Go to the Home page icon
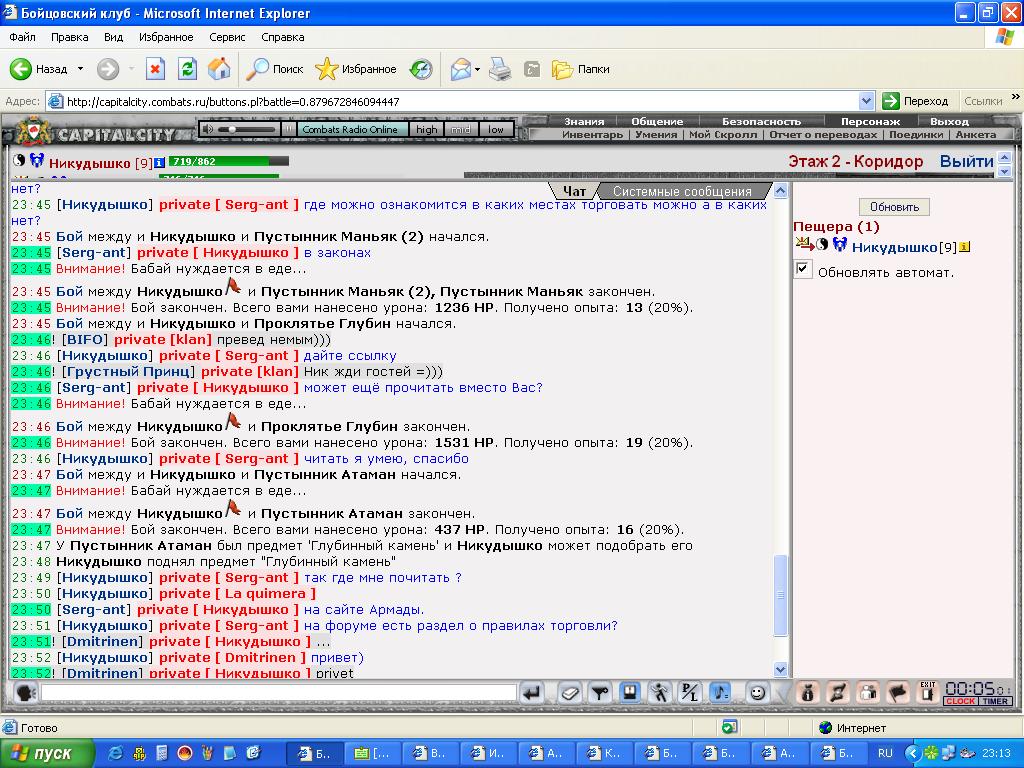 (x=219, y=69)
